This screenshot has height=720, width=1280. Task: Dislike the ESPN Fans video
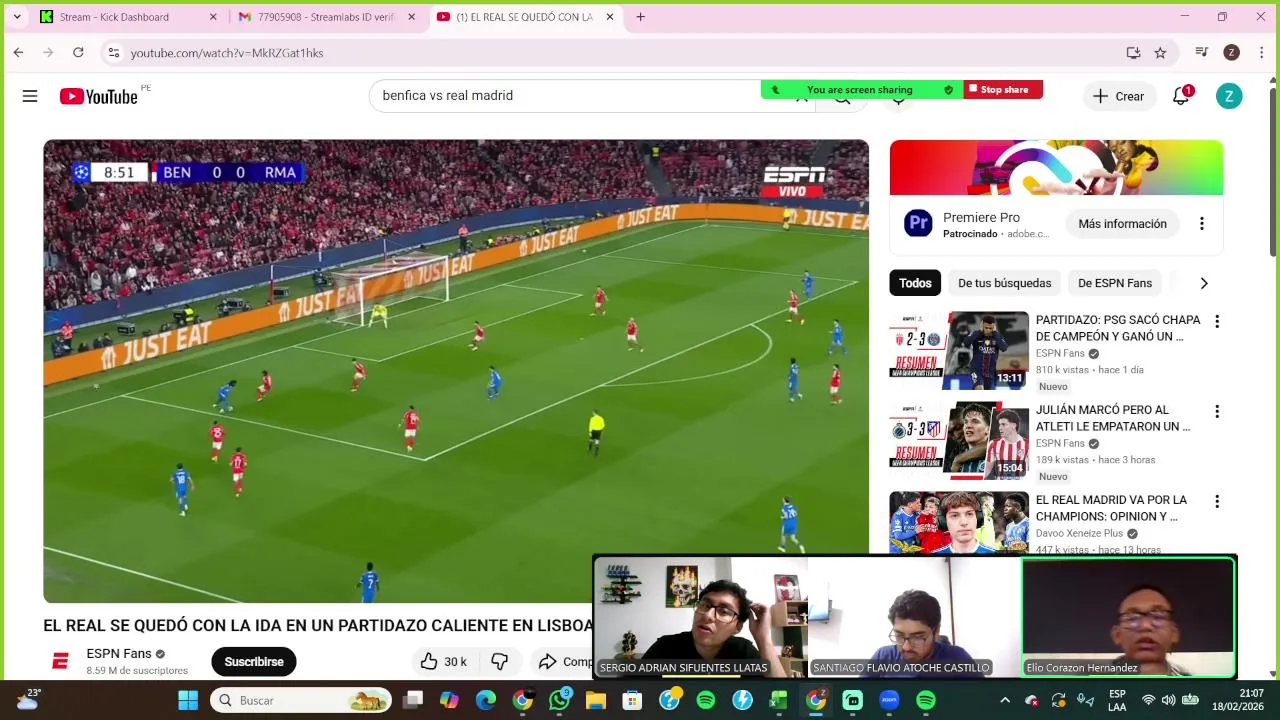pos(500,661)
